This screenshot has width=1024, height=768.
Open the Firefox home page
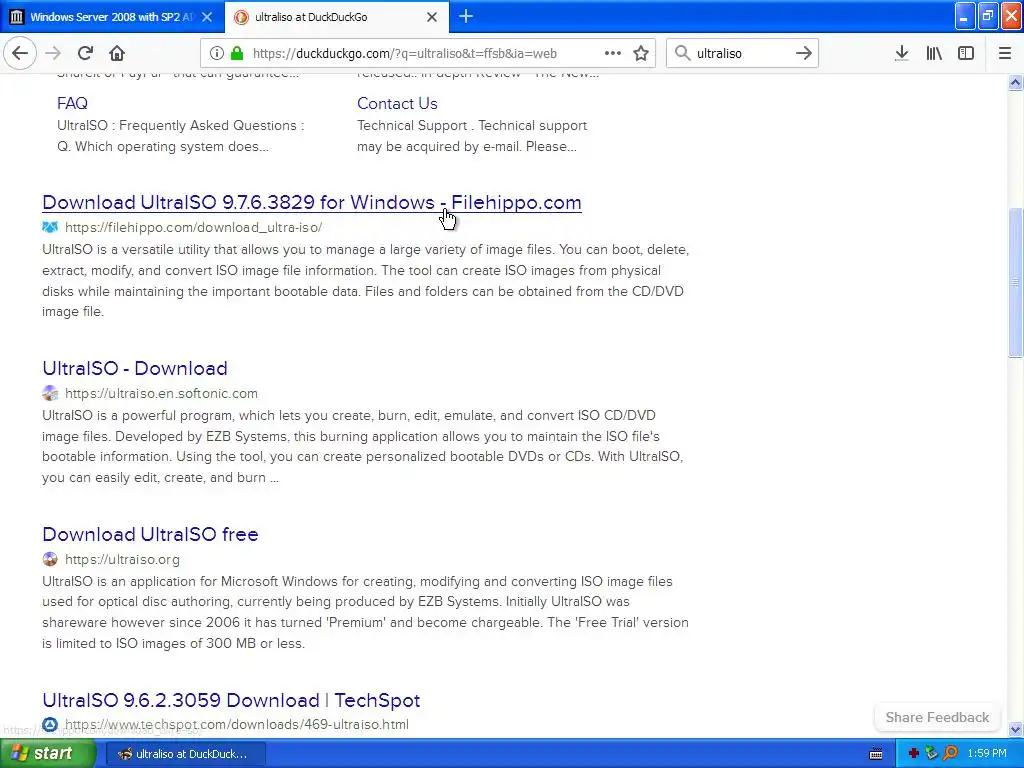117,53
